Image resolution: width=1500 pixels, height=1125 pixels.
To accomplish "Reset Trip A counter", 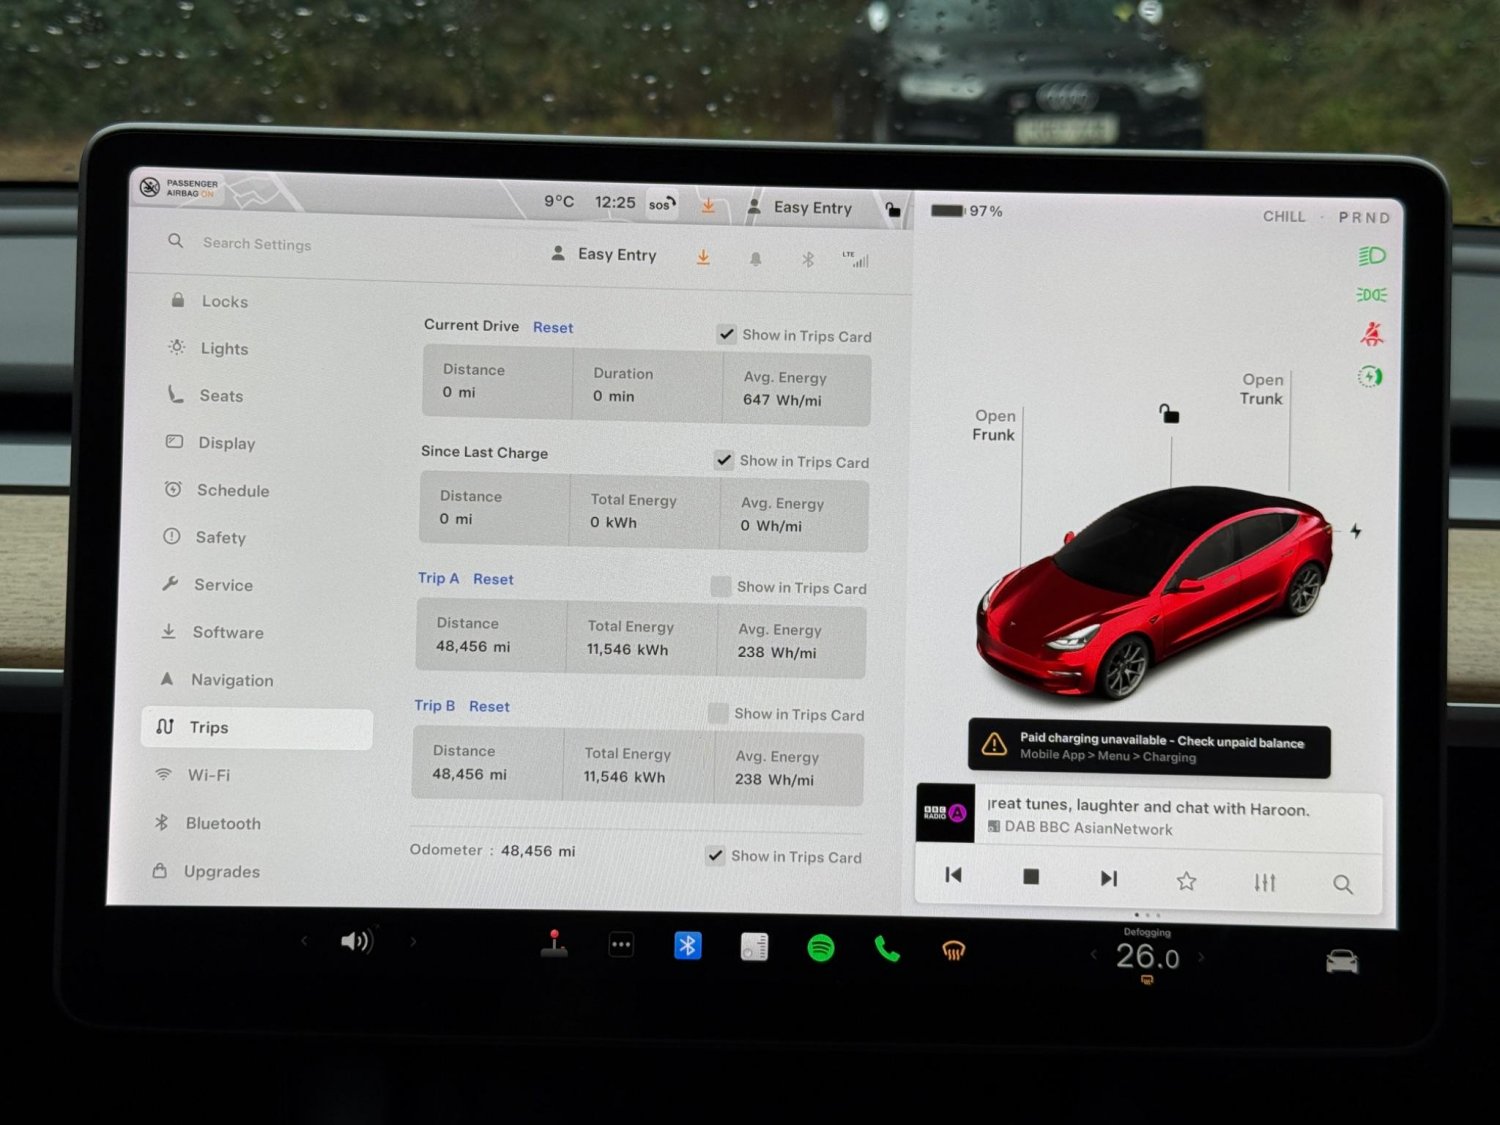I will point(493,579).
